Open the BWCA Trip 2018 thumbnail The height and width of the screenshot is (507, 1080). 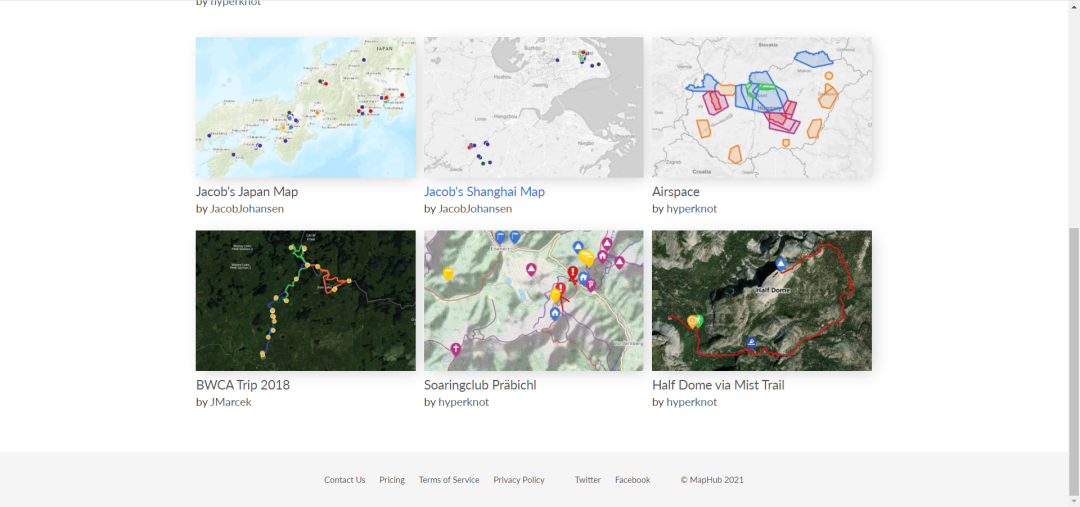[x=306, y=301]
